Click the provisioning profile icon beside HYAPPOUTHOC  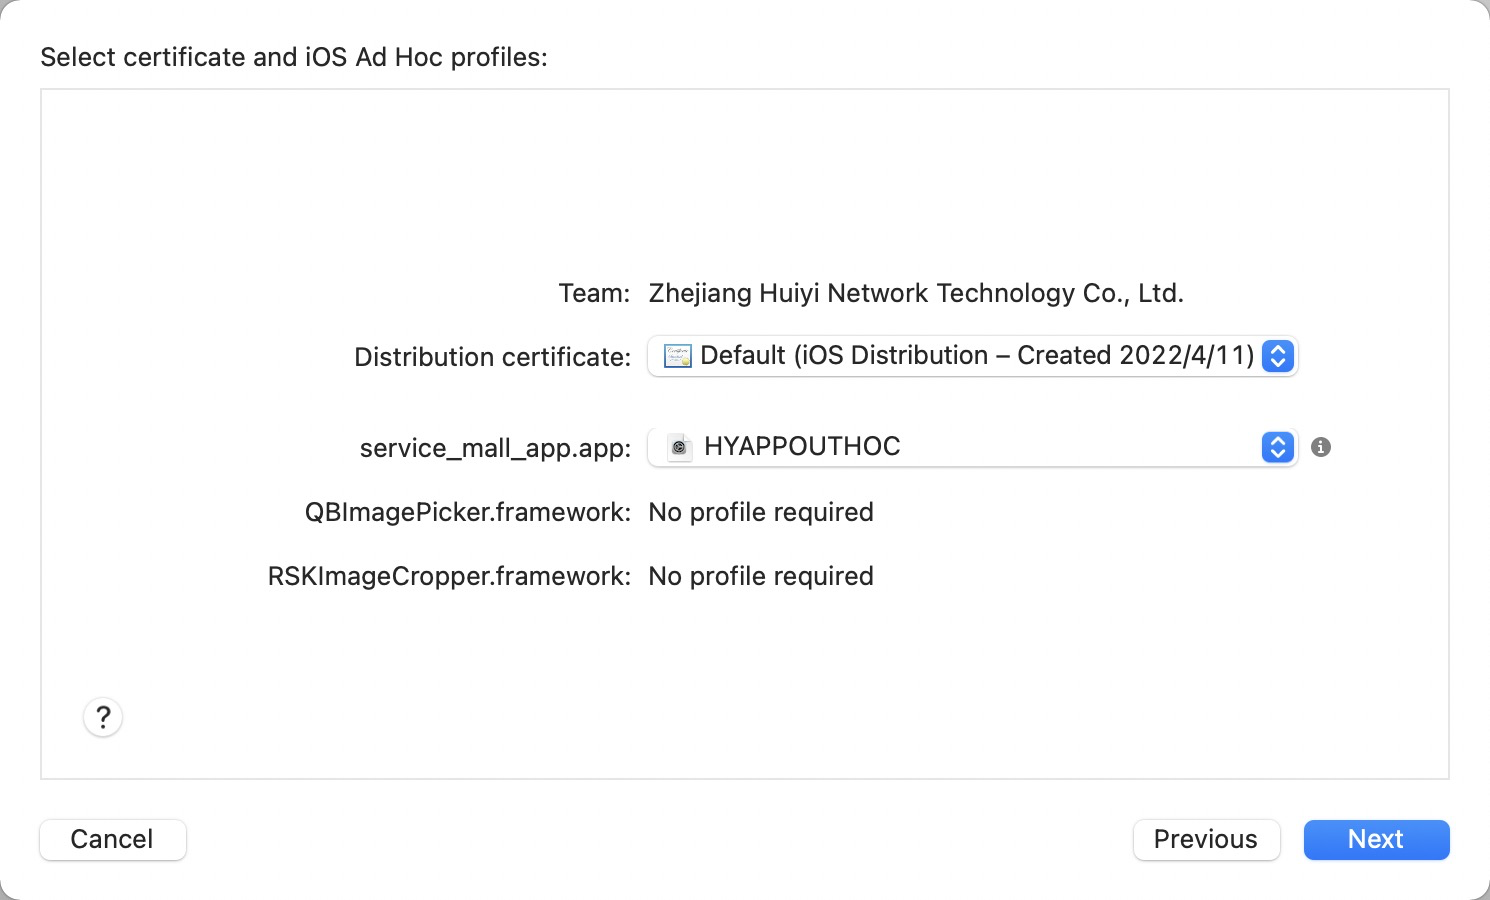[x=679, y=447]
